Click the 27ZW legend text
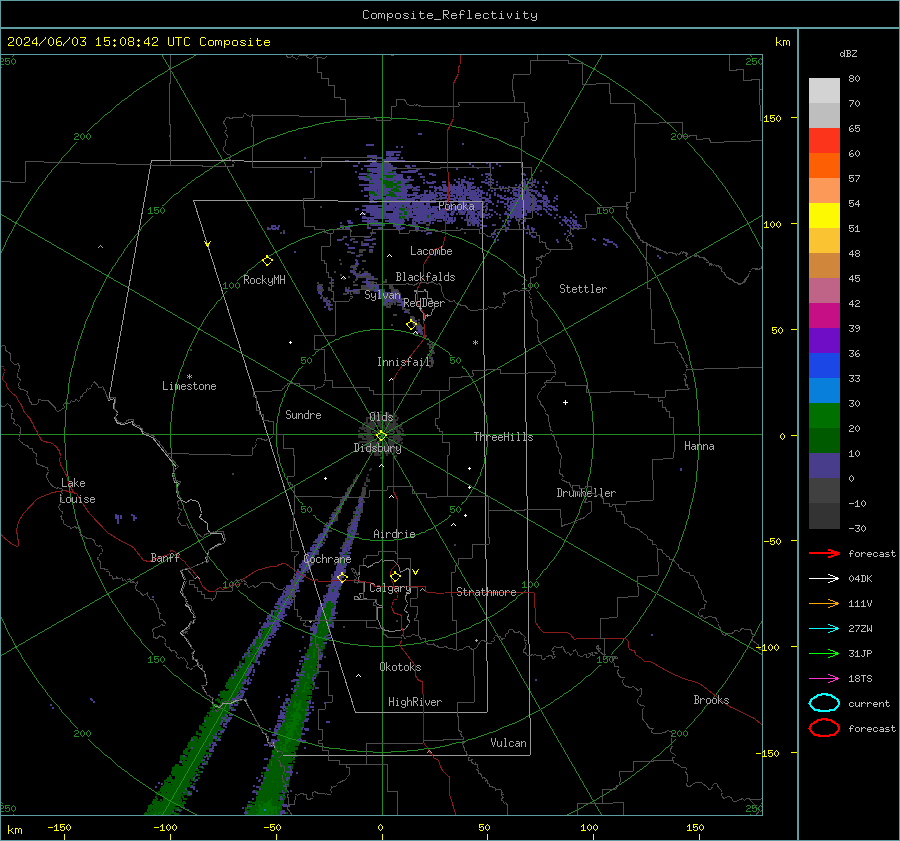900x841 pixels. (x=860, y=629)
